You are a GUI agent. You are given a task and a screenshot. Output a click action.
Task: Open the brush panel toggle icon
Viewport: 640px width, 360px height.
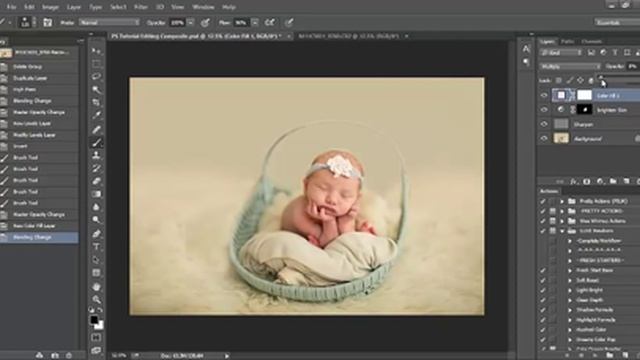(x=47, y=22)
